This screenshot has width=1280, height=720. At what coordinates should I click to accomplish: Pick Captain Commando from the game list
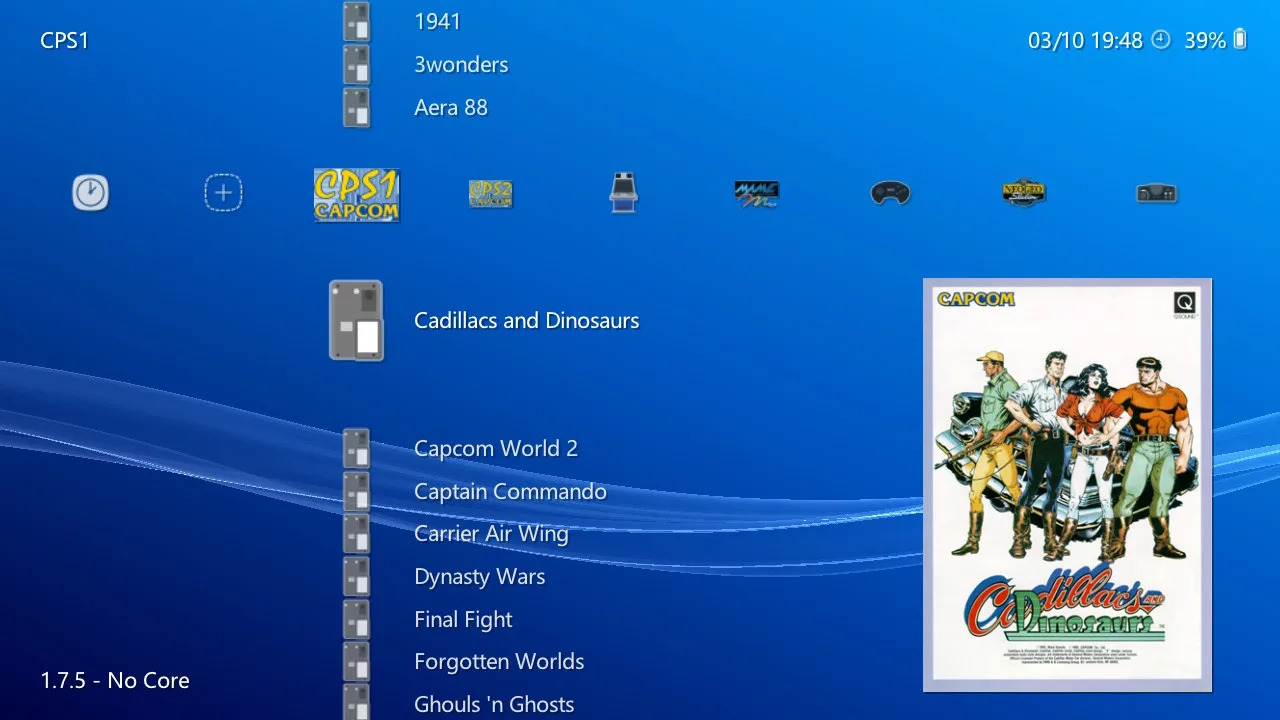tap(510, 491)
